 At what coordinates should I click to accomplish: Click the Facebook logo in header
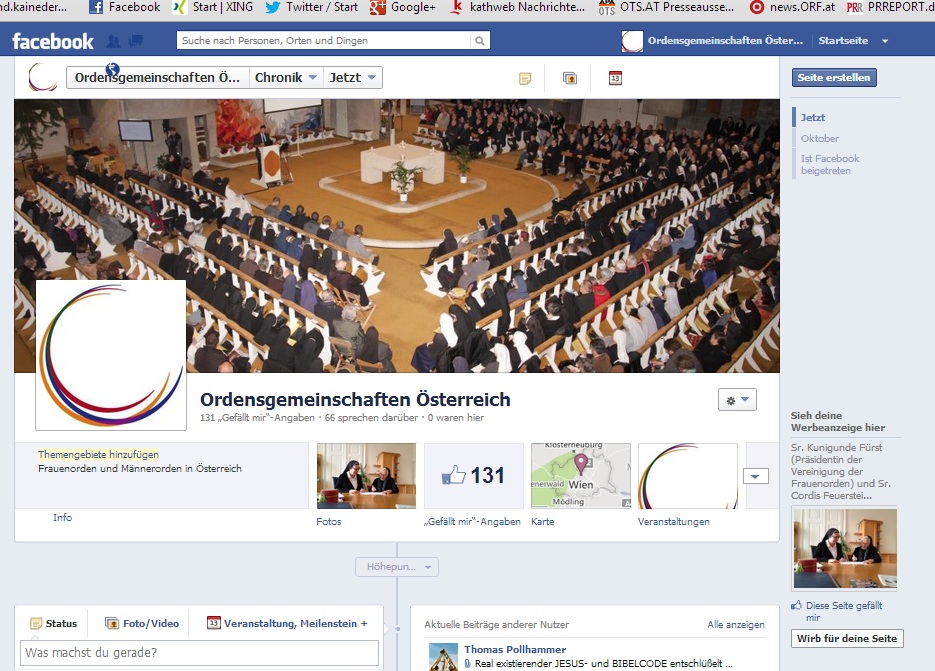click(x=53, y=41)
